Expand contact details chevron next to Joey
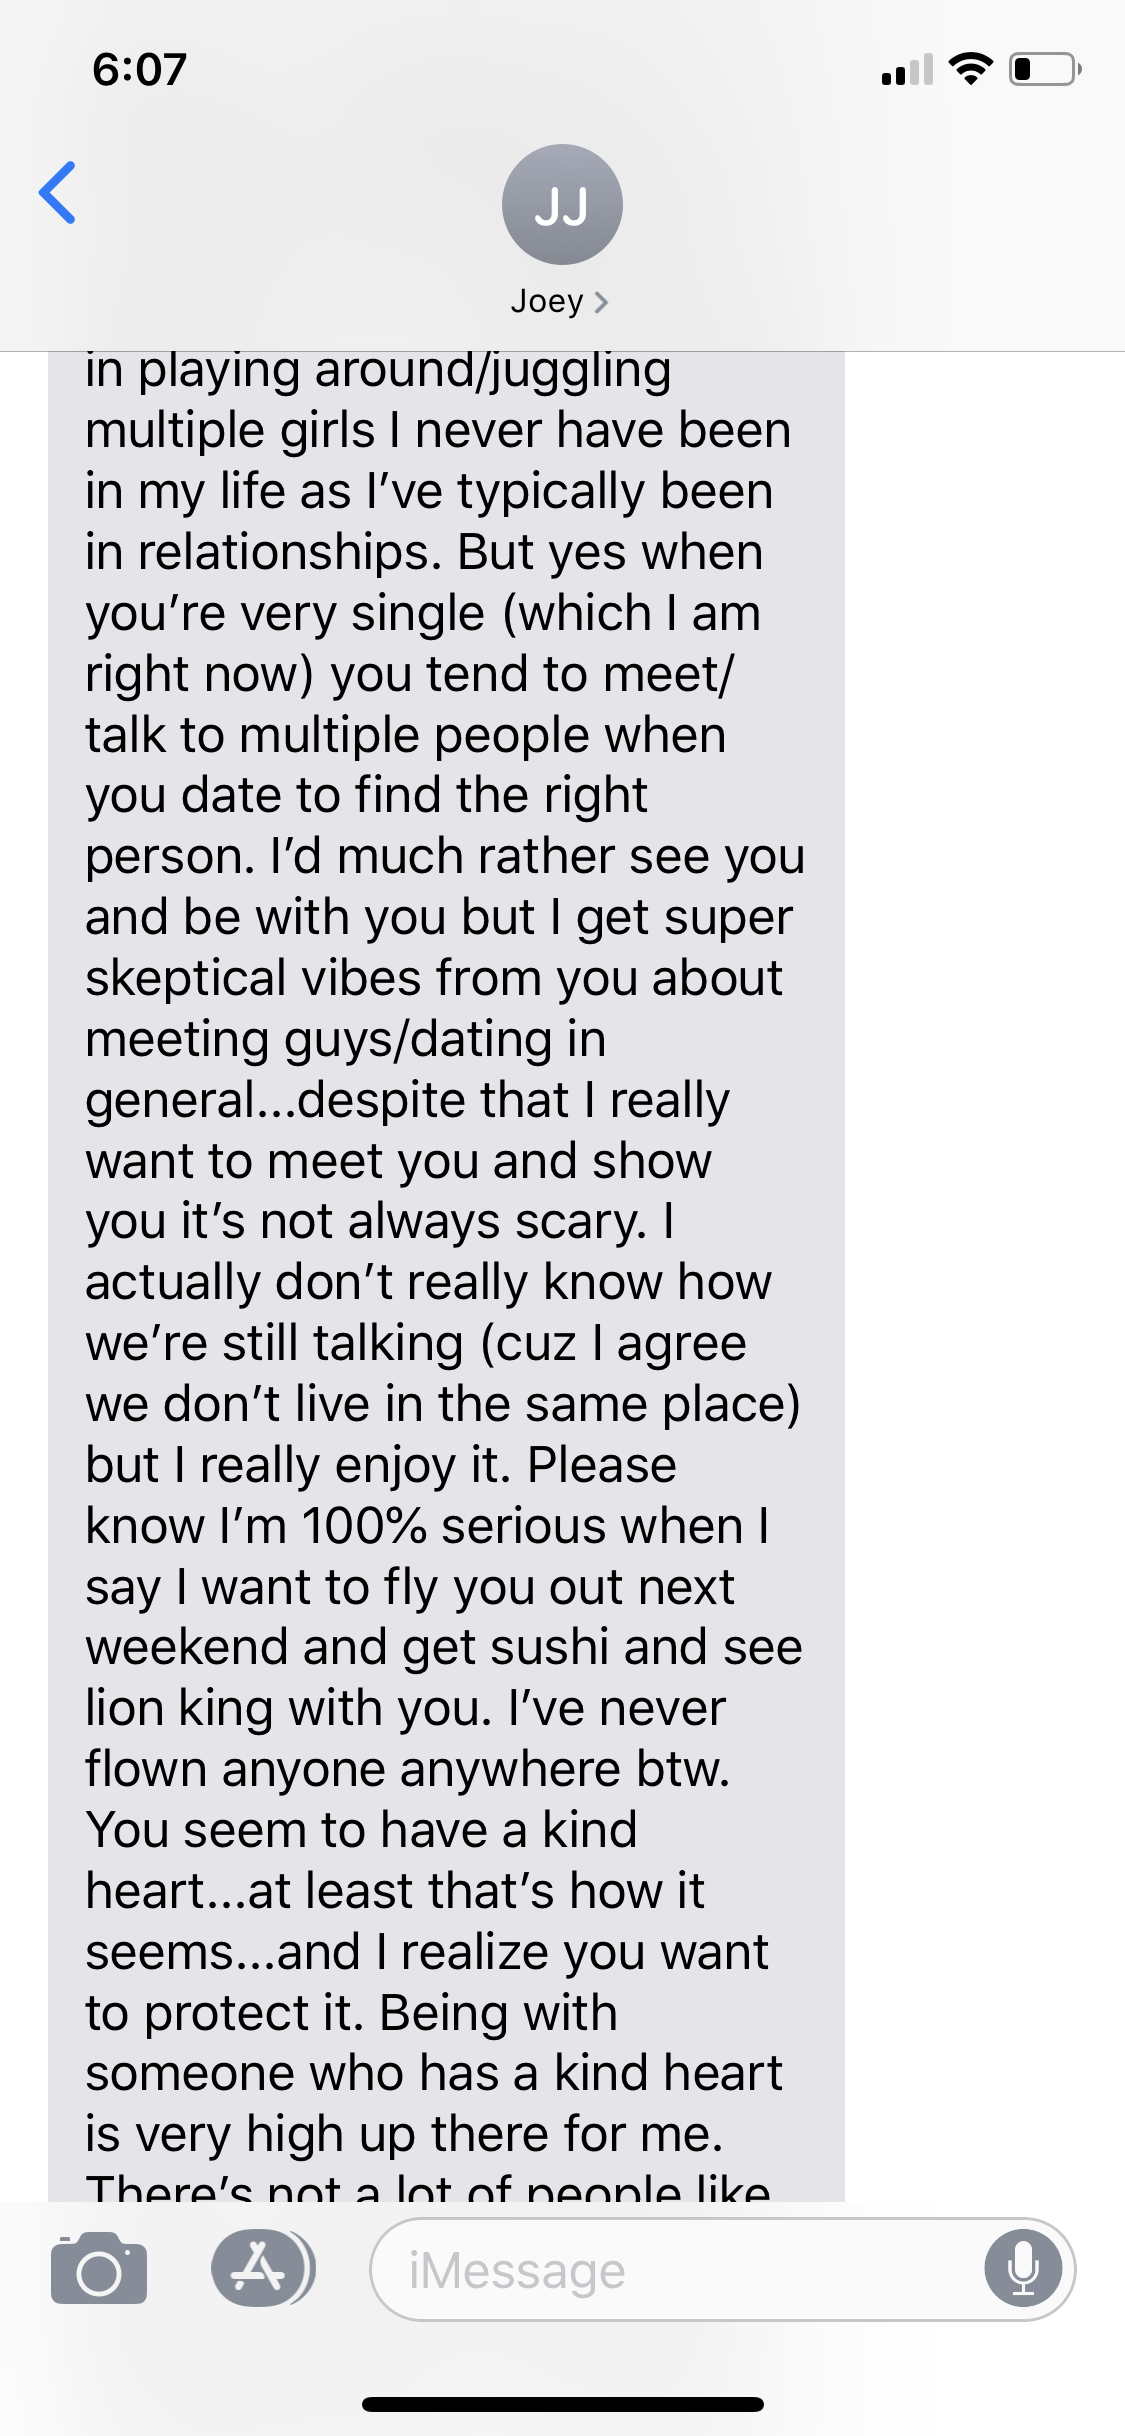 coord(601,302)
